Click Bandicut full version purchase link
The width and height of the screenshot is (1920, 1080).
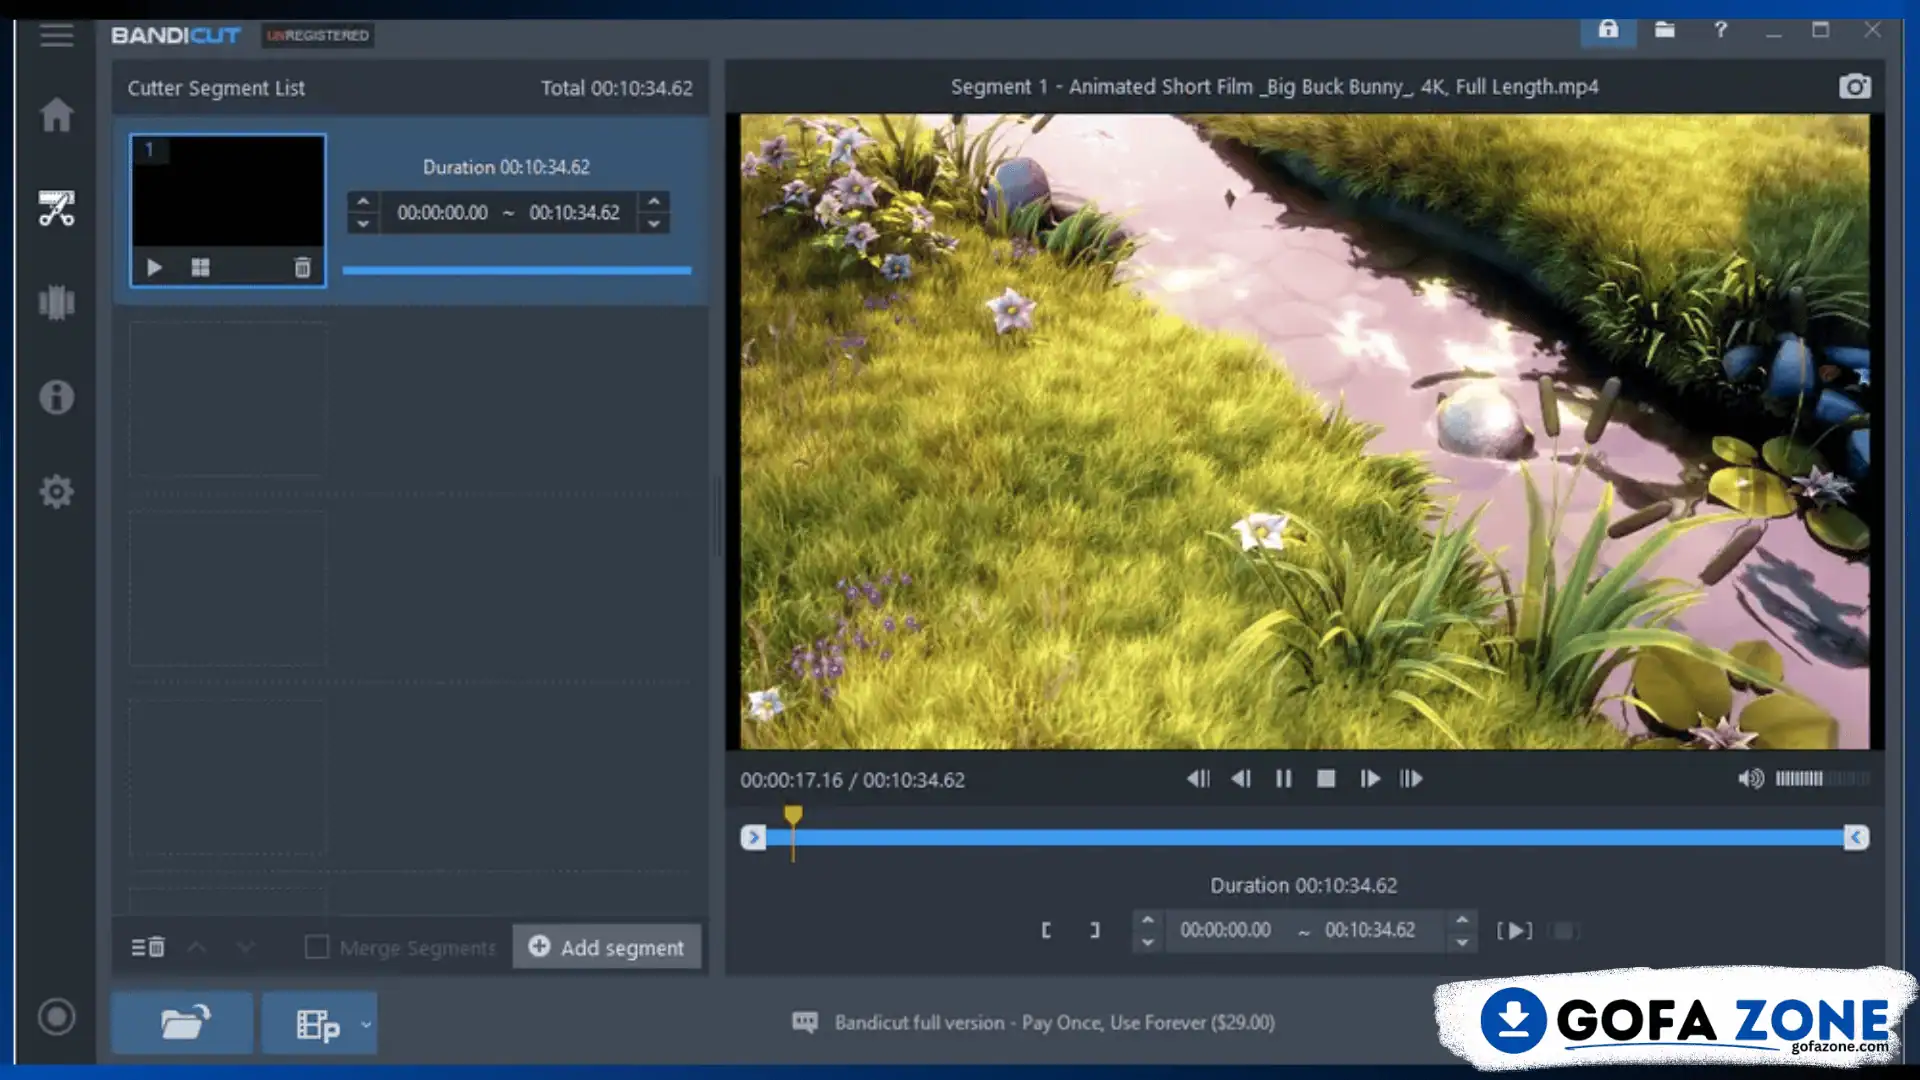click(x=1054, y=1022)
